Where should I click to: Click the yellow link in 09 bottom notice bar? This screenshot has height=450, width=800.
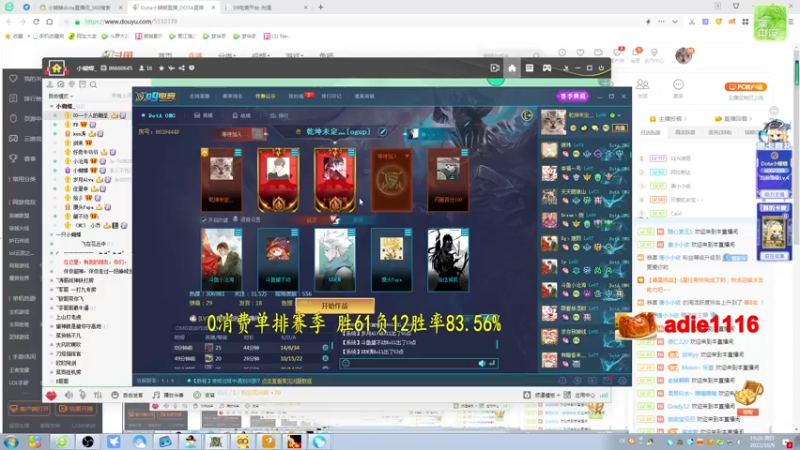point(286,381)
